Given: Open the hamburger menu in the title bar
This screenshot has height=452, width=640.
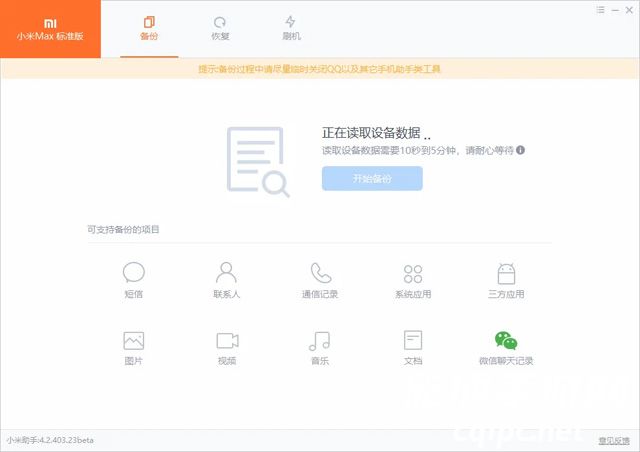Looking at the screenshot, I should [600, 9].
